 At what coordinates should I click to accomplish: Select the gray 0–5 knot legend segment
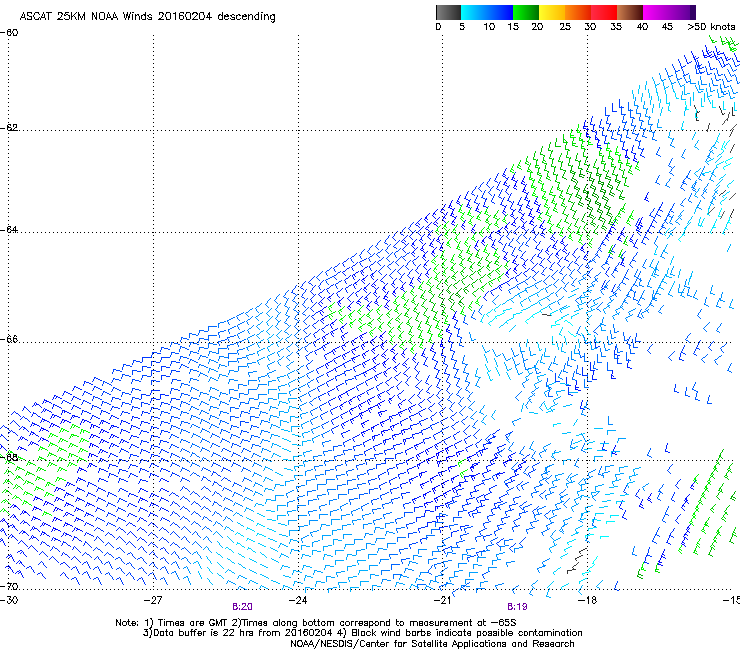click(448, 12)
